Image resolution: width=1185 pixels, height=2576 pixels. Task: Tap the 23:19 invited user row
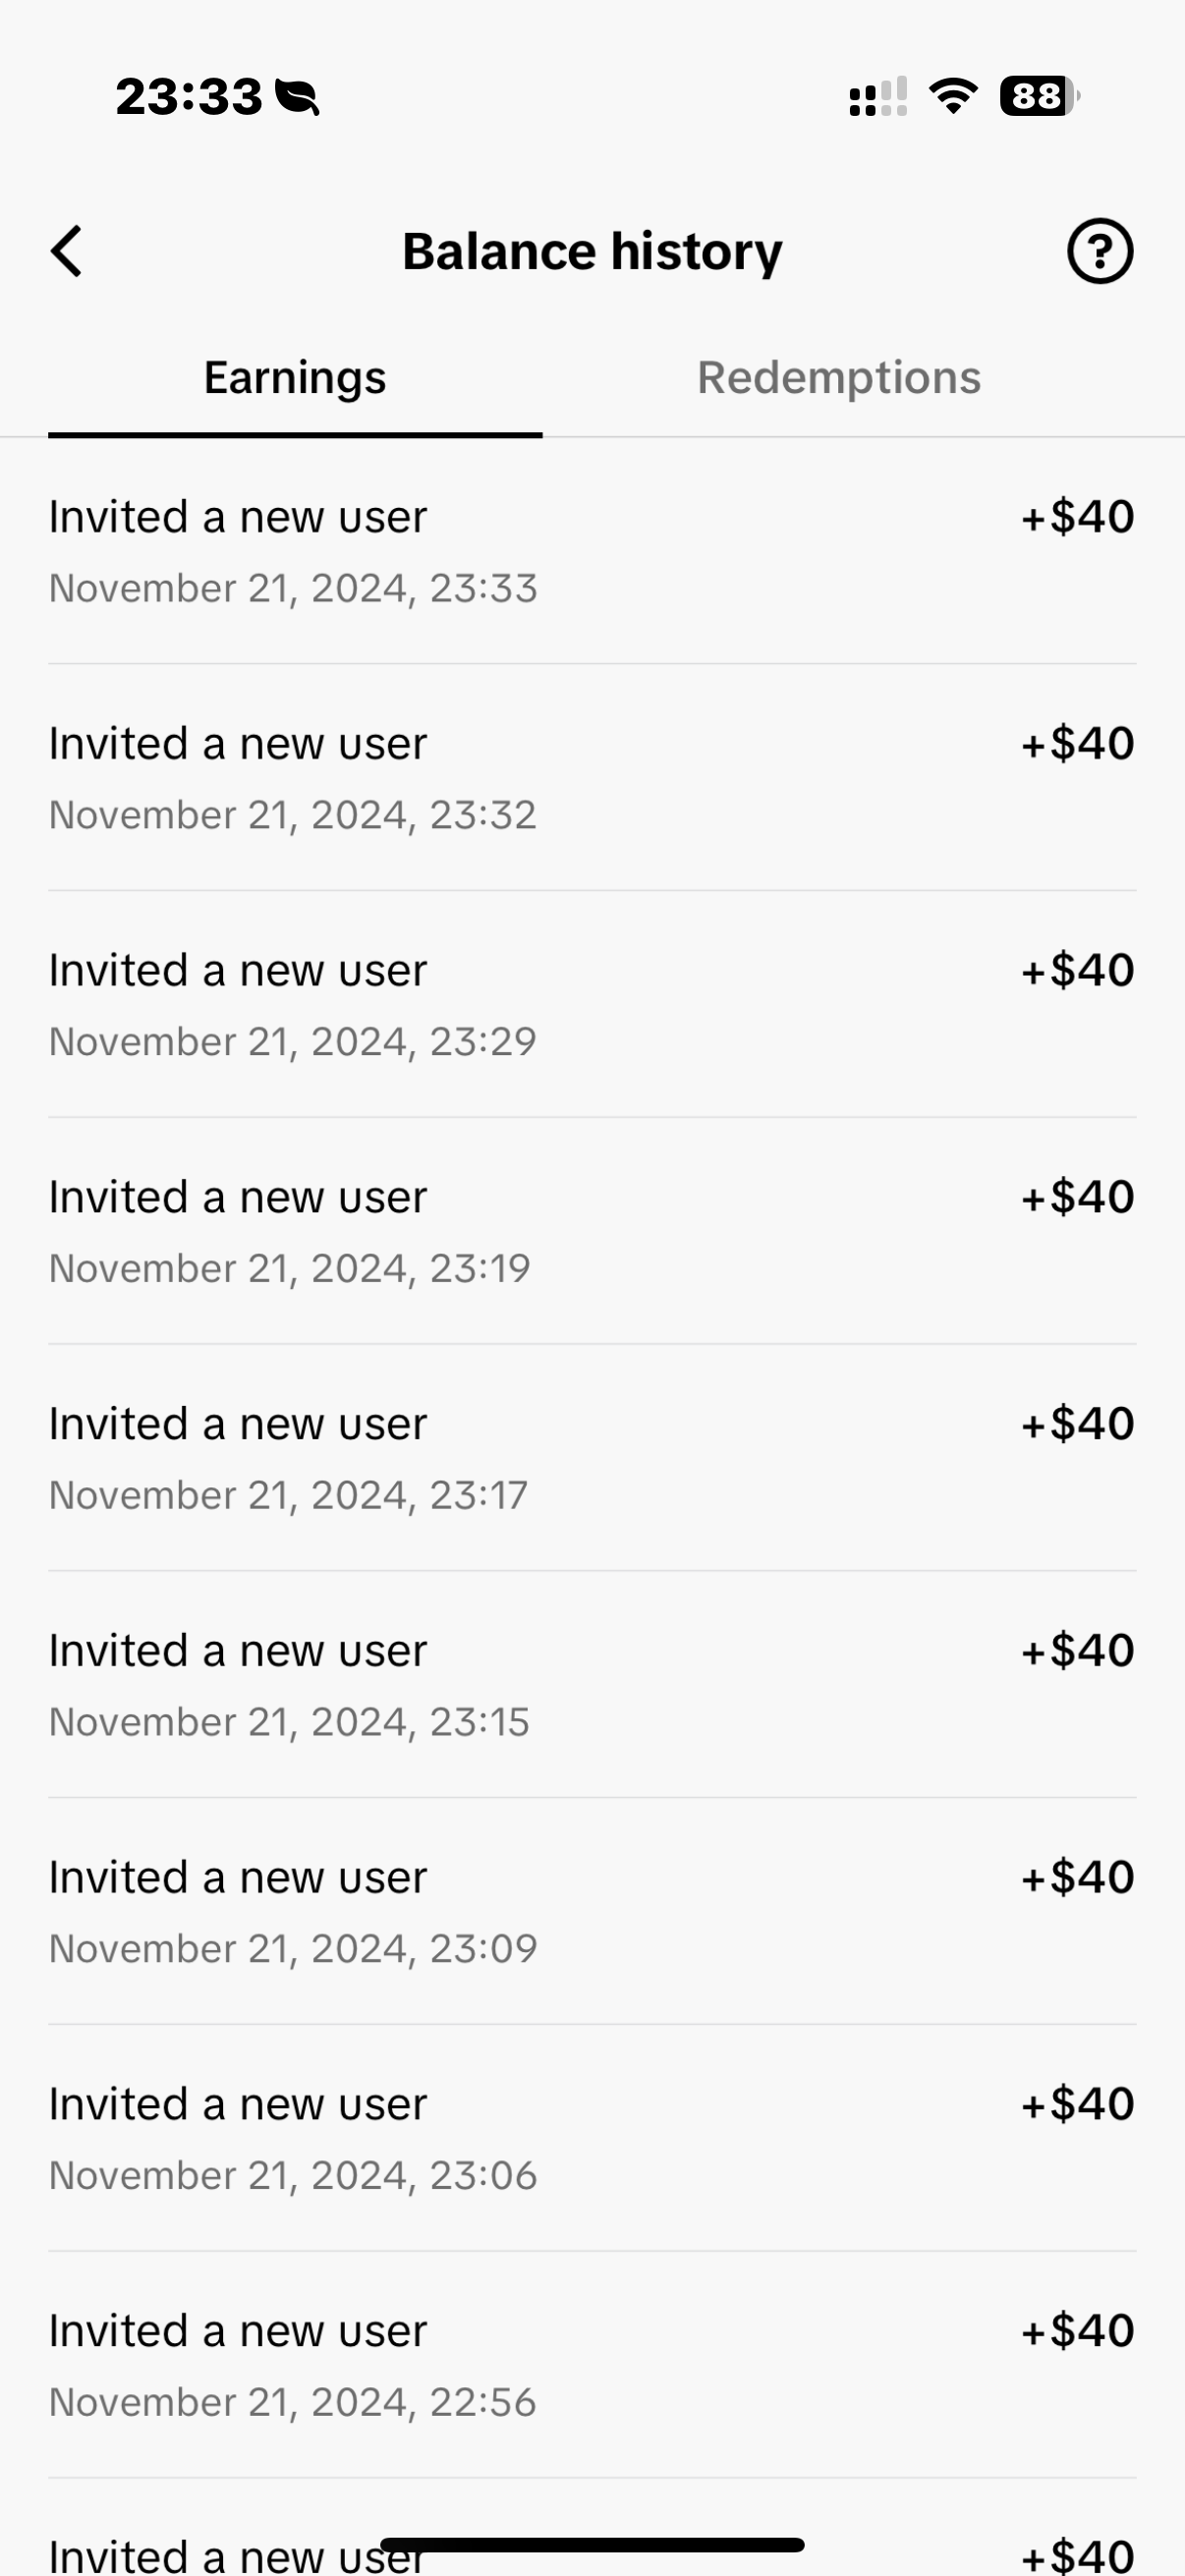(592, 1231)
